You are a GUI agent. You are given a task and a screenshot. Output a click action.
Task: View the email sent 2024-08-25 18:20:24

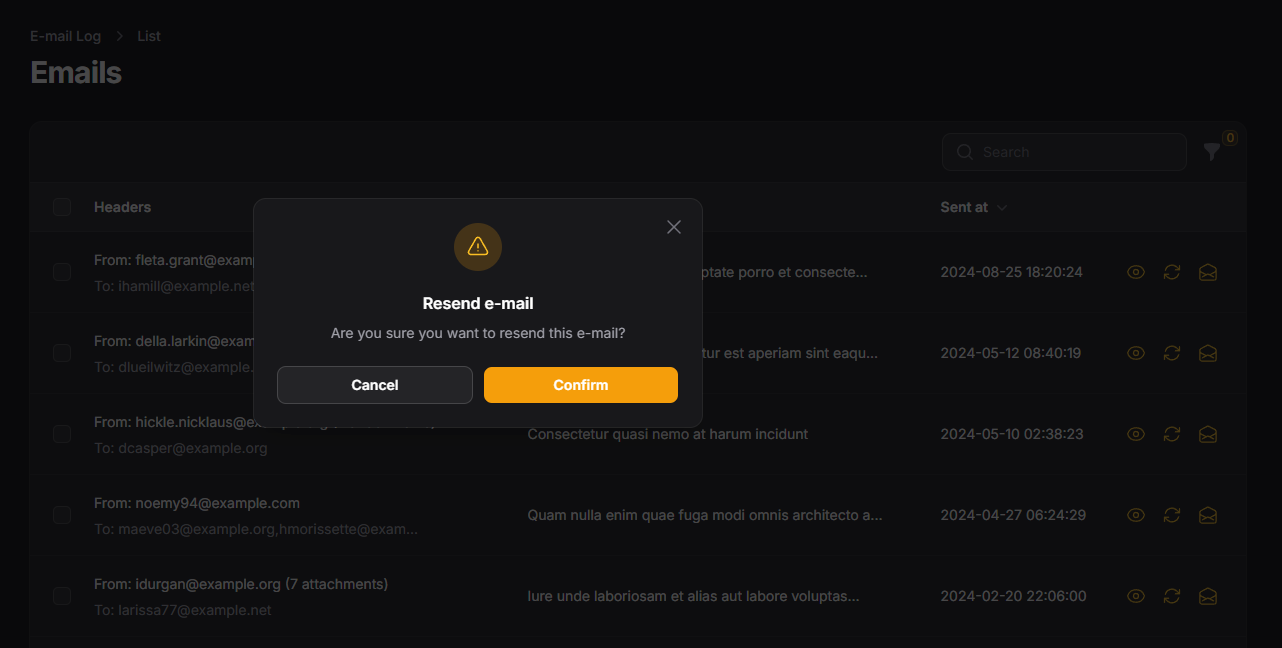[1136, 272]
